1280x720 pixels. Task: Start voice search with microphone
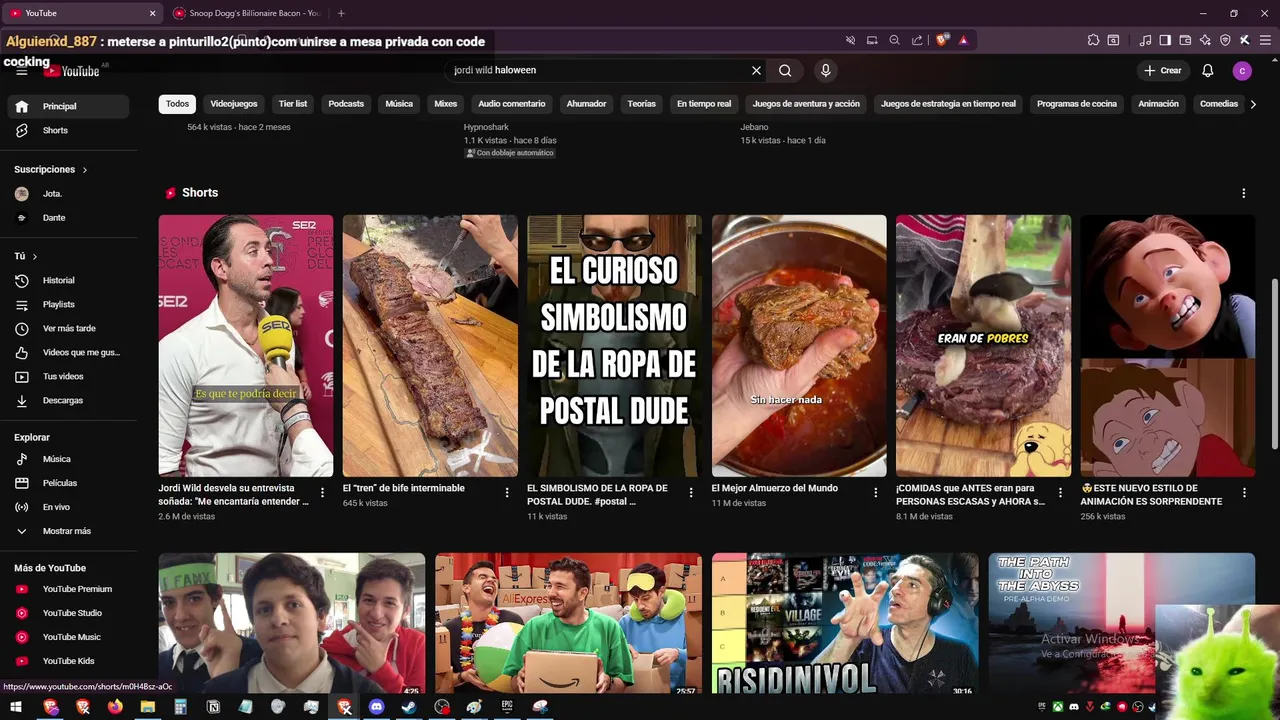[825, 70]
